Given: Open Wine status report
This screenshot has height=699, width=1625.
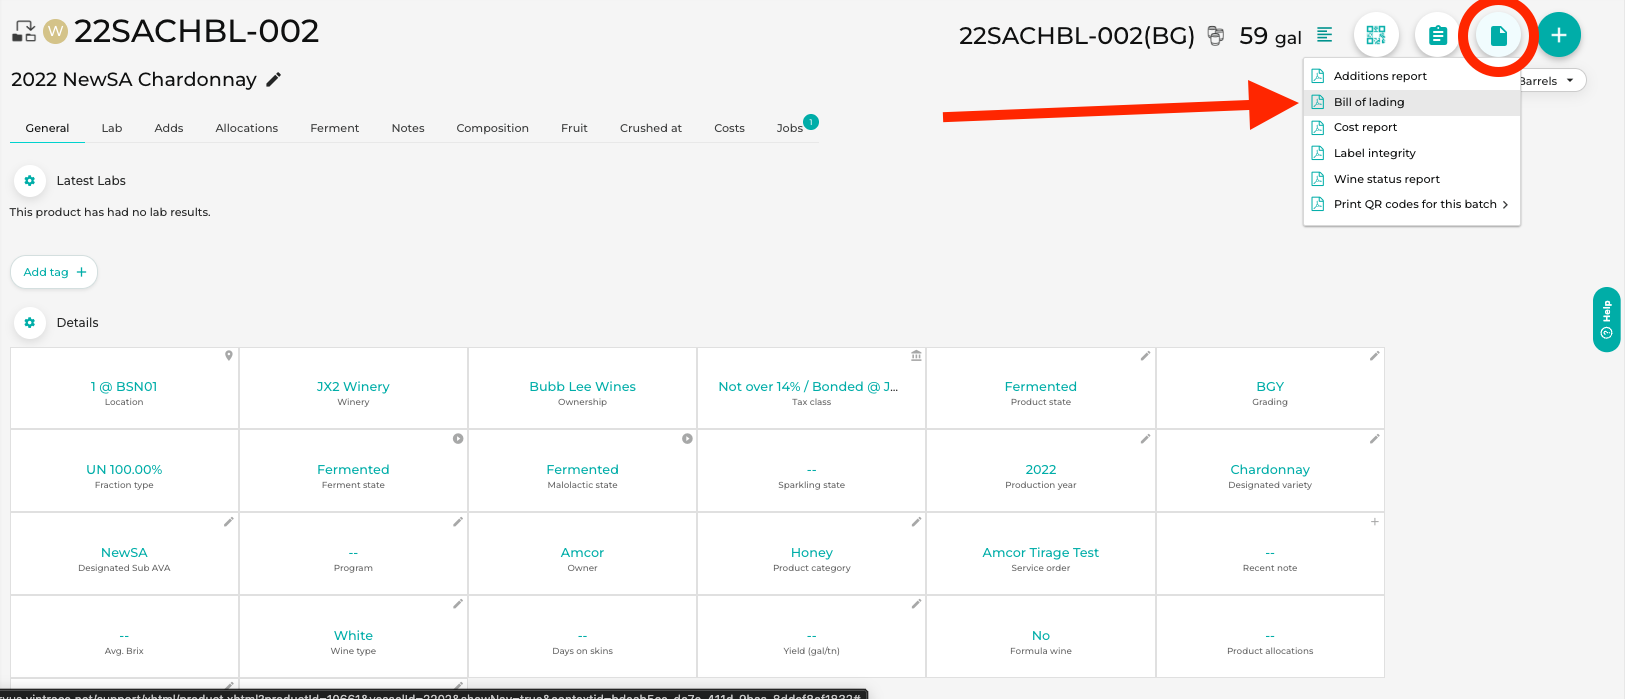Looking at the screenshot, I should tap(1411, 179).
